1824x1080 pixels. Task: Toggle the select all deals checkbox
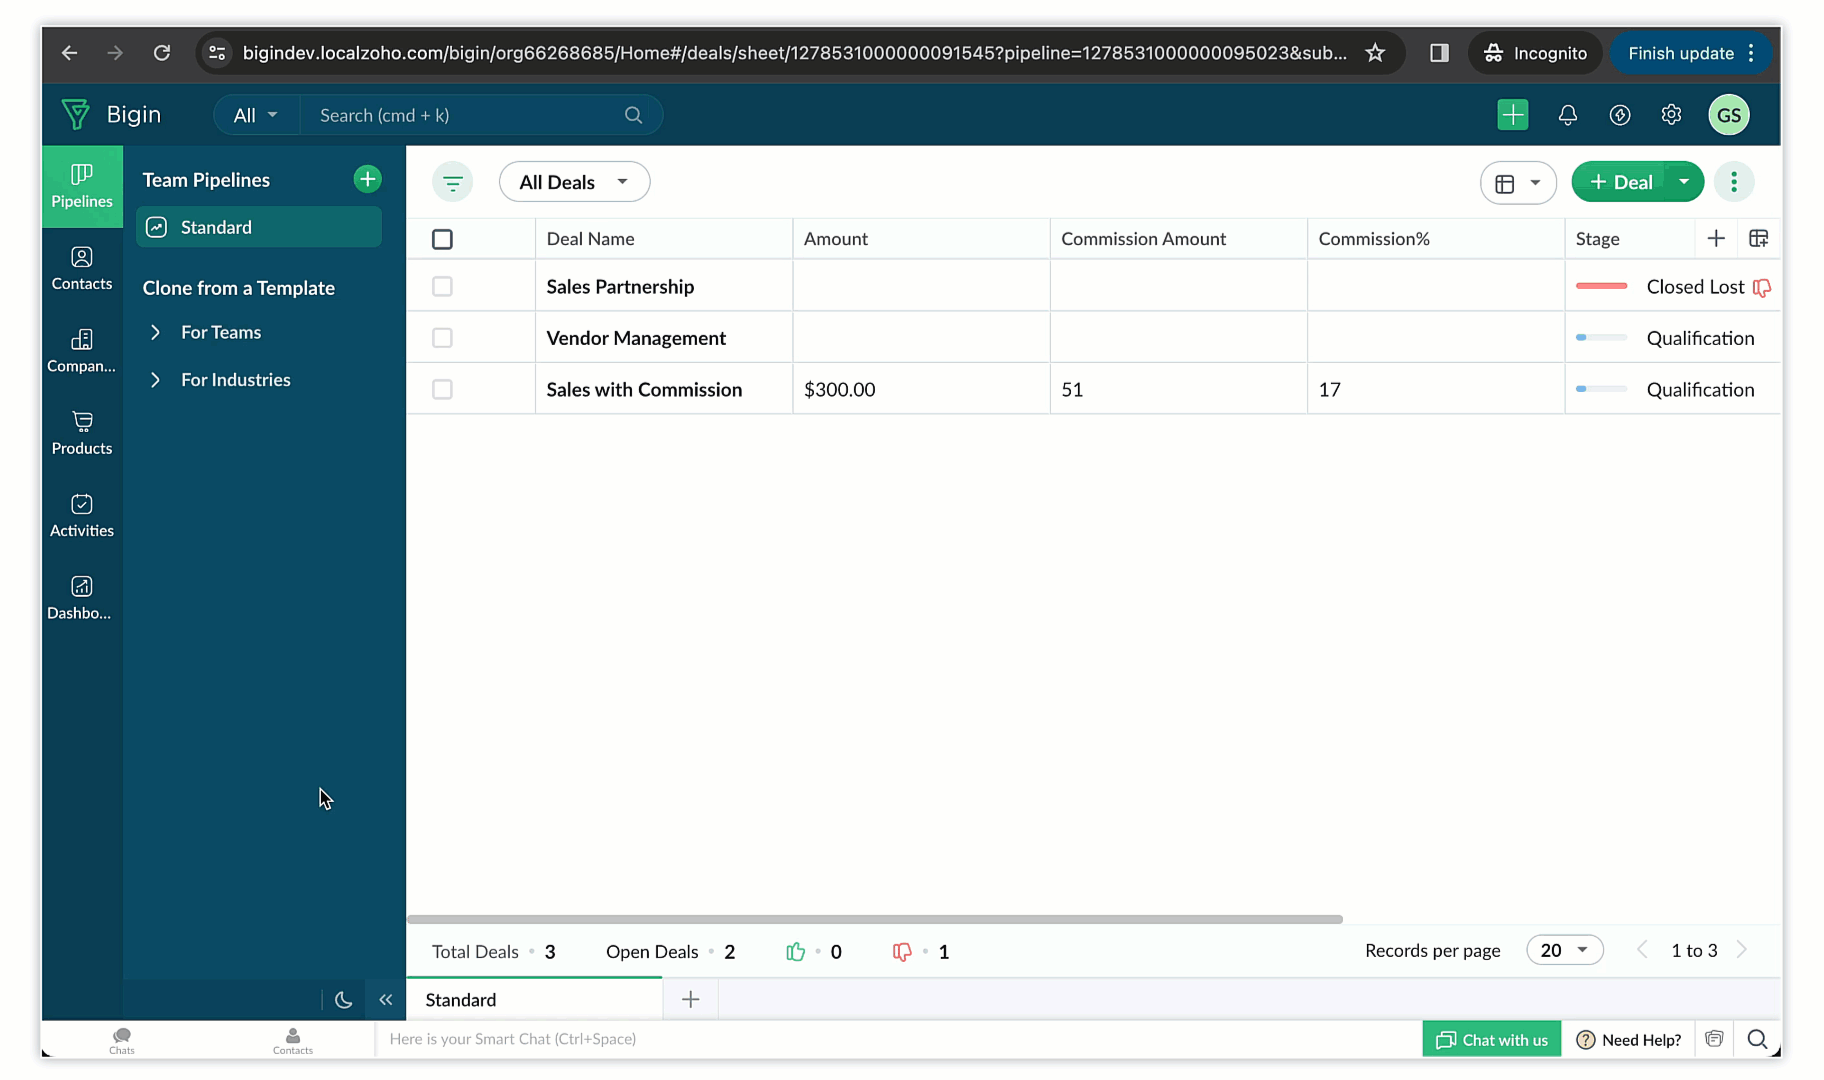point(442,239)
